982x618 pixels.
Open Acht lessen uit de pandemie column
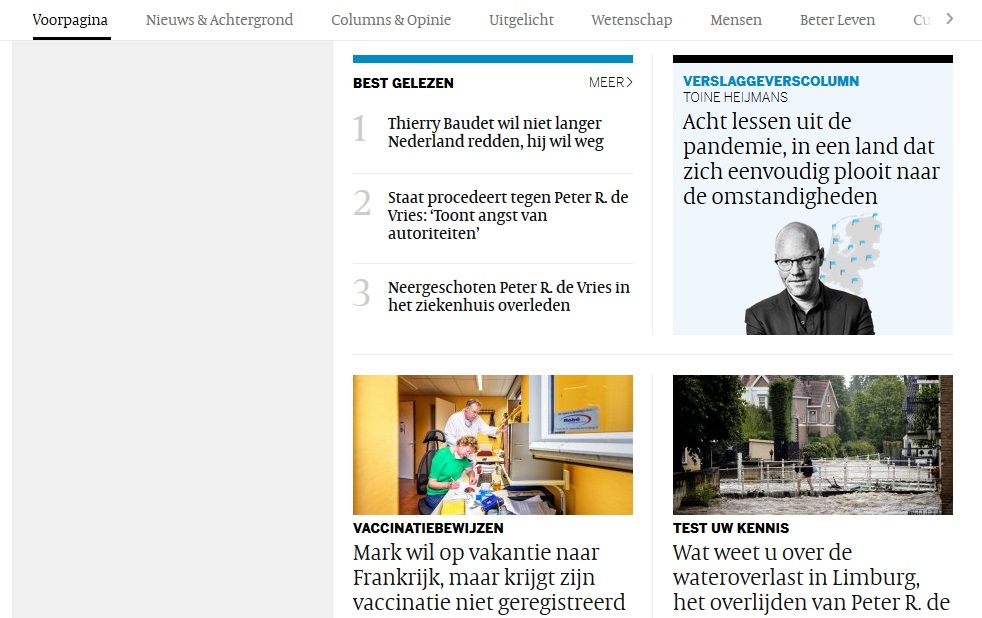pos(811,158)
